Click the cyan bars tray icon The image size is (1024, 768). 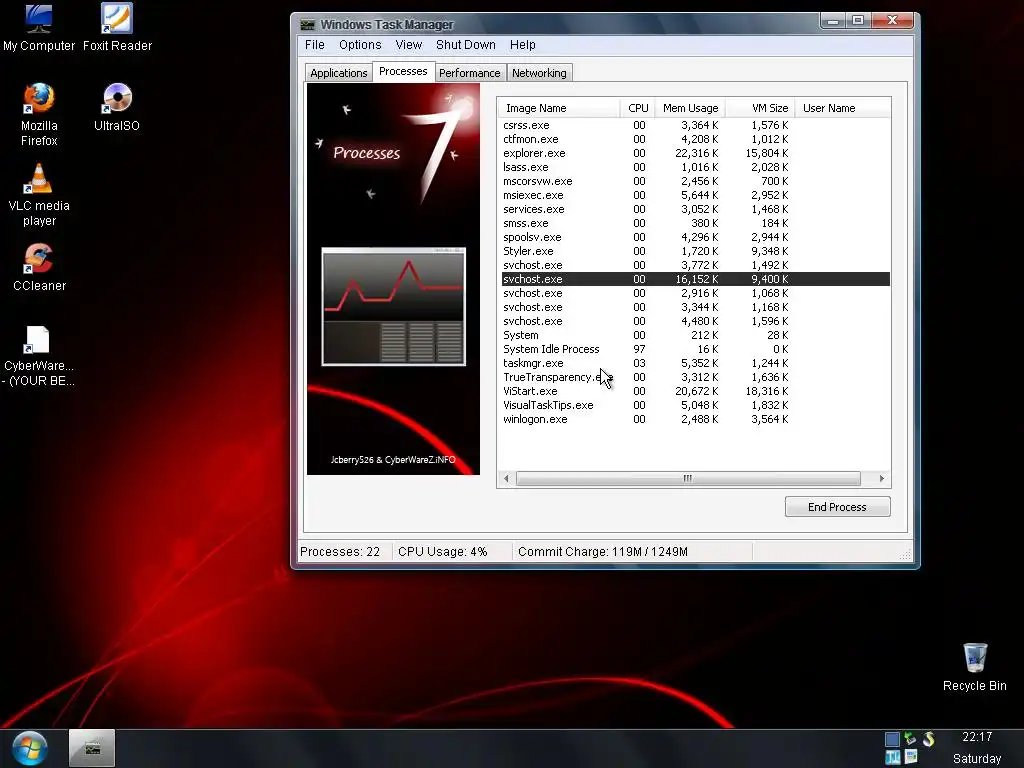coord(893,757)
